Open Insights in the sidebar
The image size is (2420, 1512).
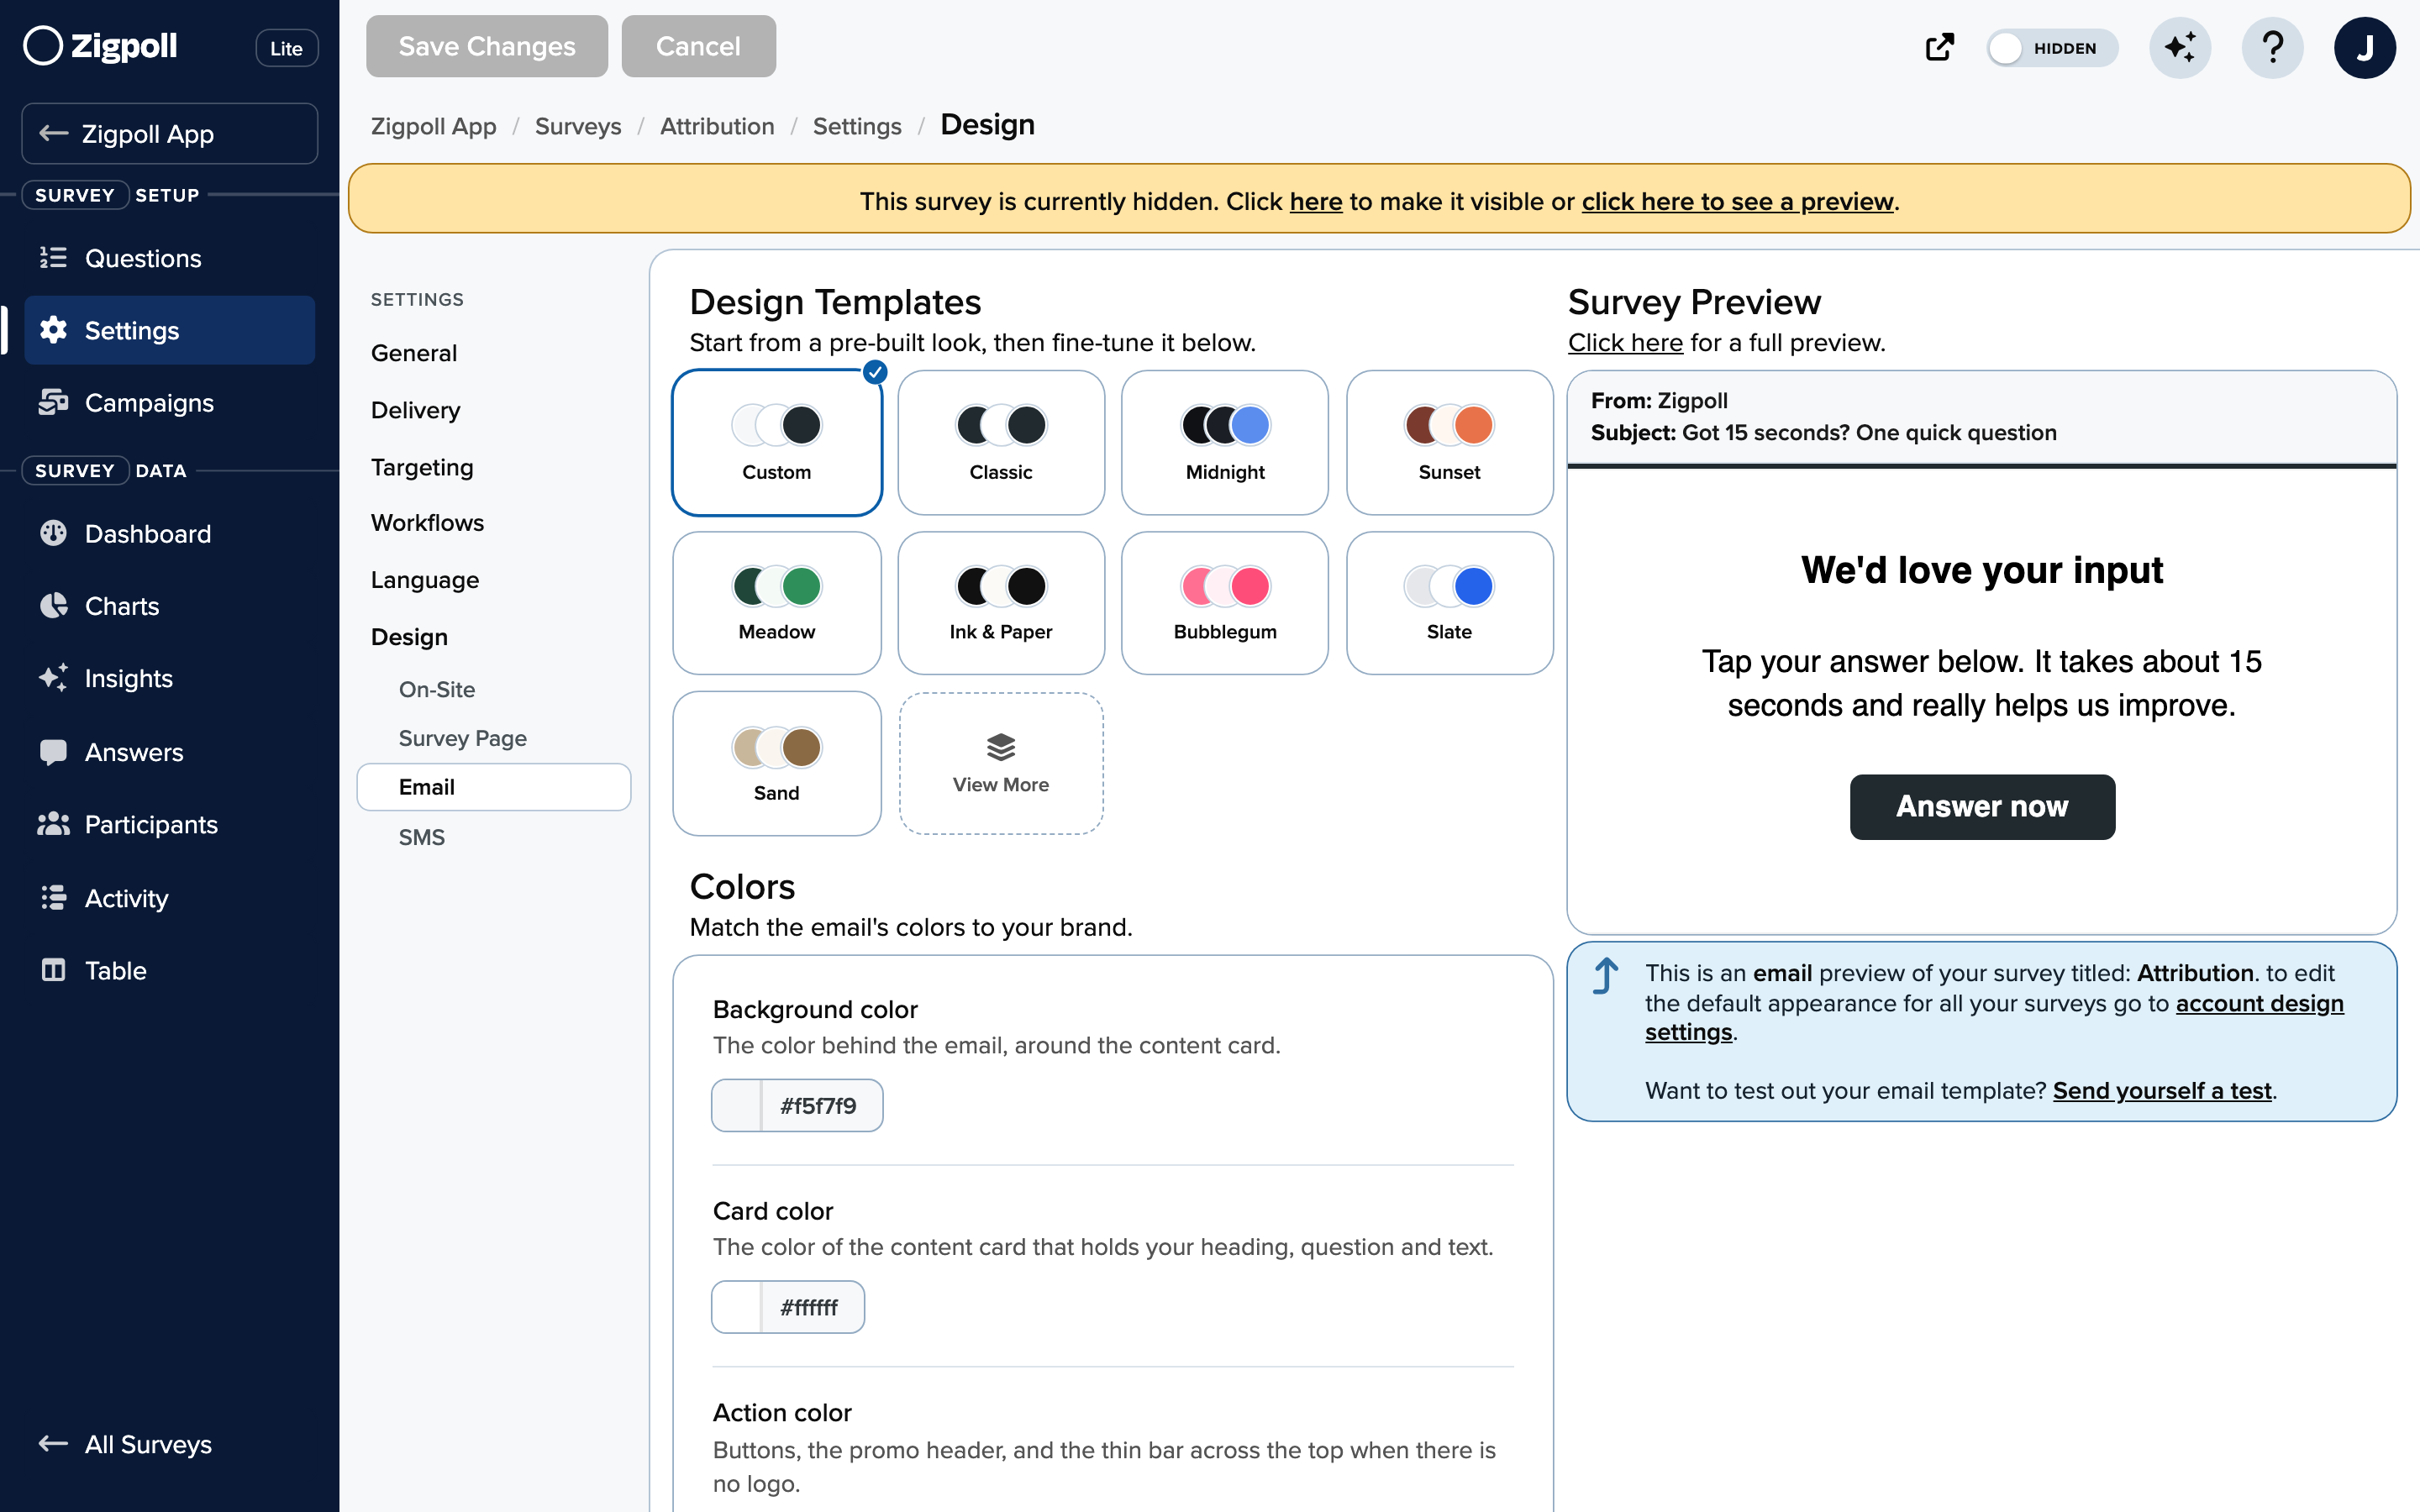pos(169,678)
